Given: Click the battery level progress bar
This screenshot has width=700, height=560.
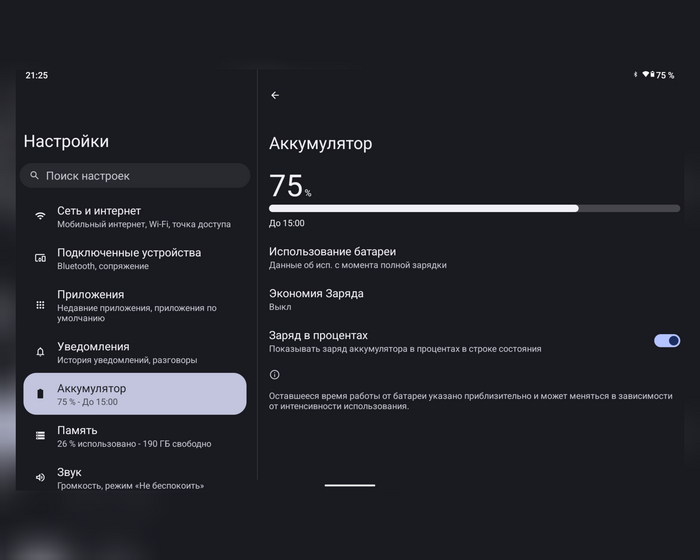Looking at the screenshot, I should [x=474, y=208].
